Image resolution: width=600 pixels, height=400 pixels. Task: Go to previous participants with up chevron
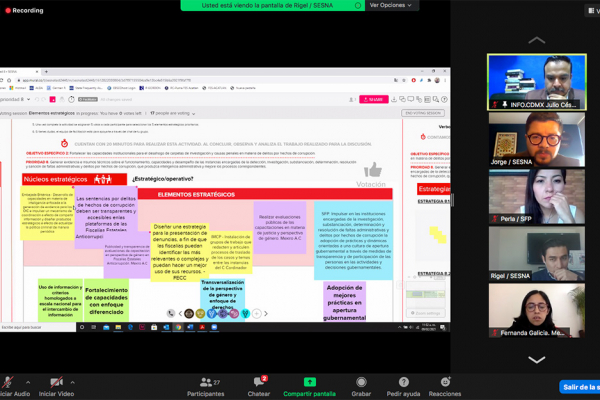pyautogui.click(x=536, y=40)
